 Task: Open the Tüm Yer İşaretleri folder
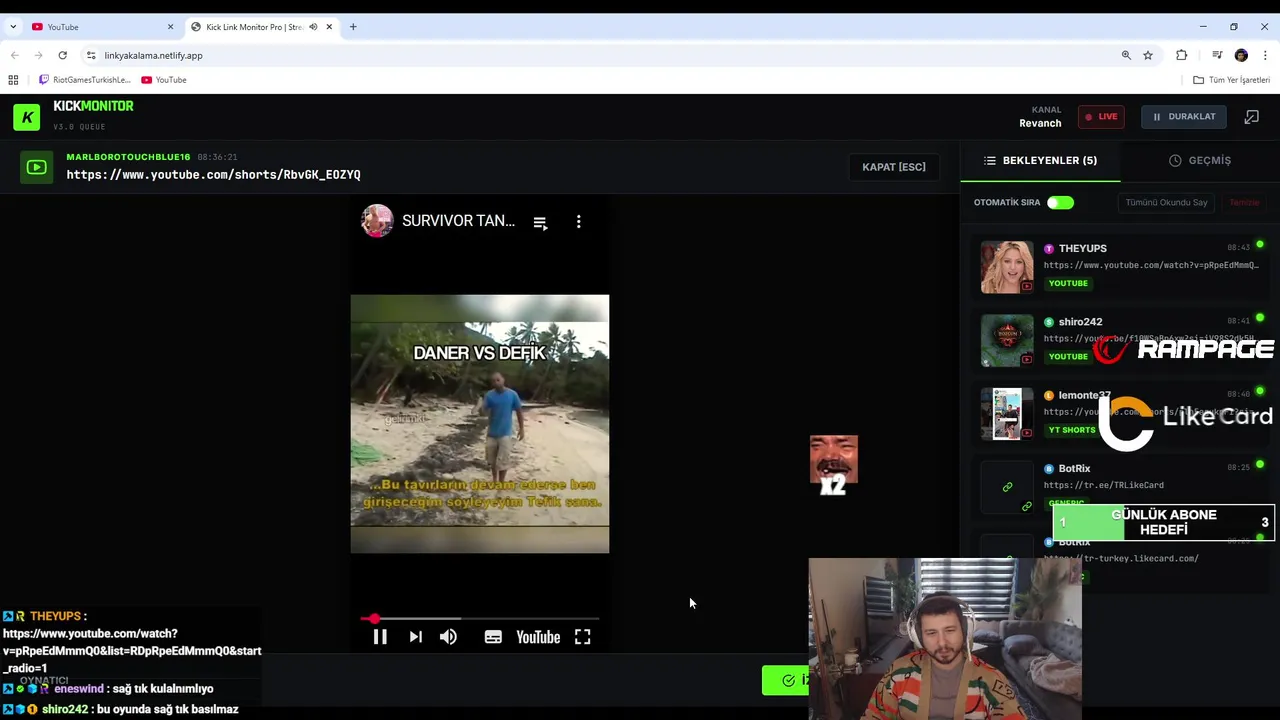coord(1231,80)
